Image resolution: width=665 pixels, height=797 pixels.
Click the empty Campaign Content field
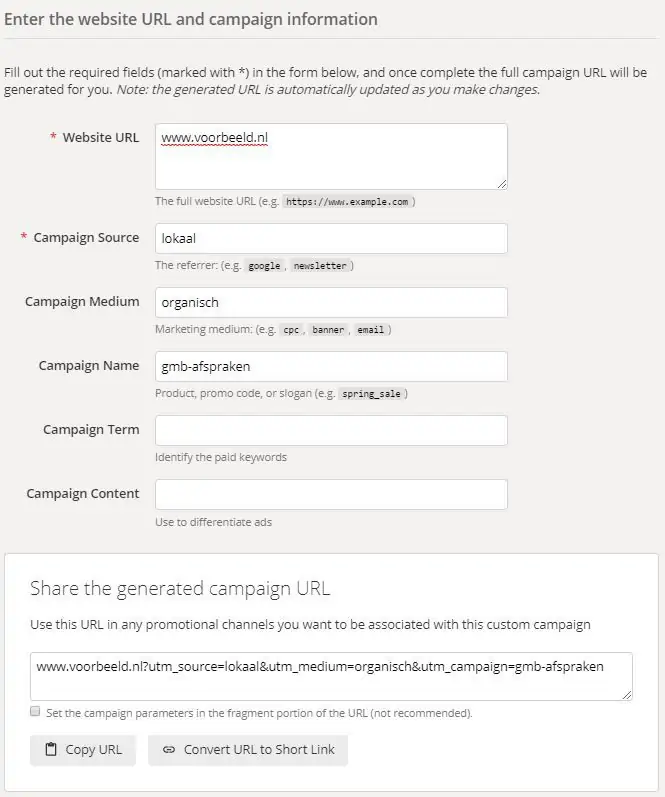331,494
